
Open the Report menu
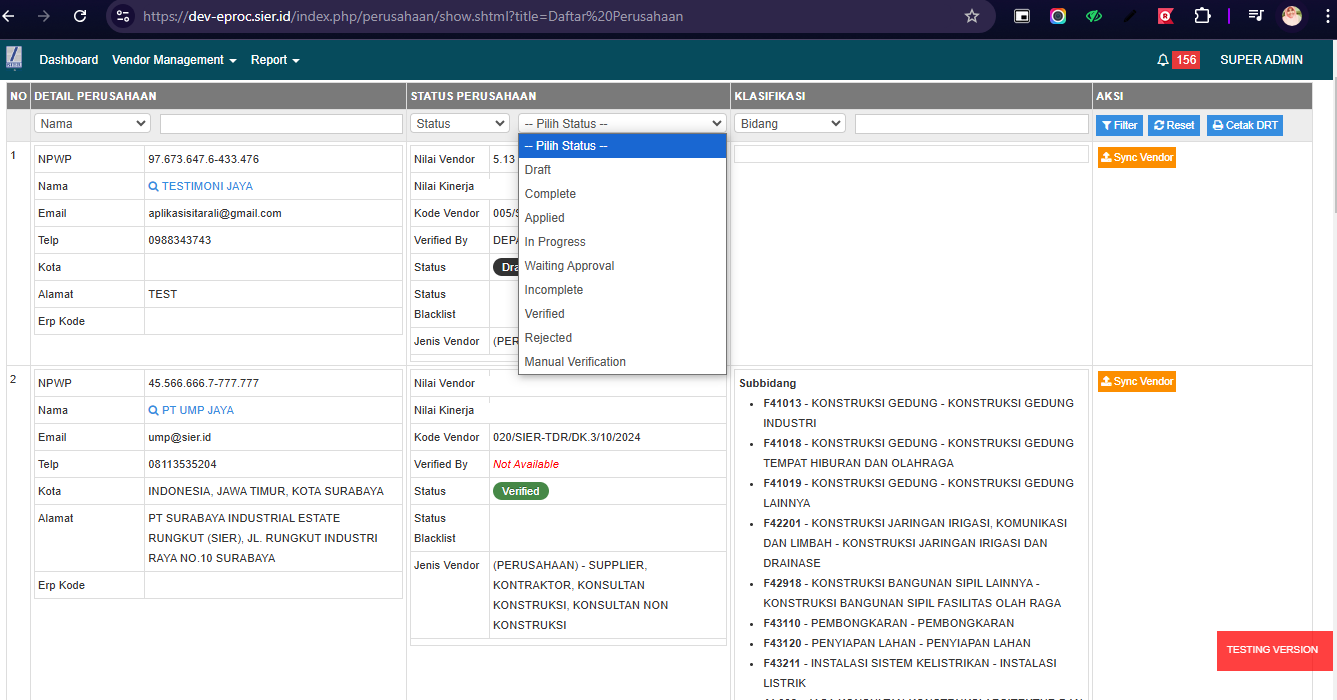pyautogui.click(x=275, y=60)
